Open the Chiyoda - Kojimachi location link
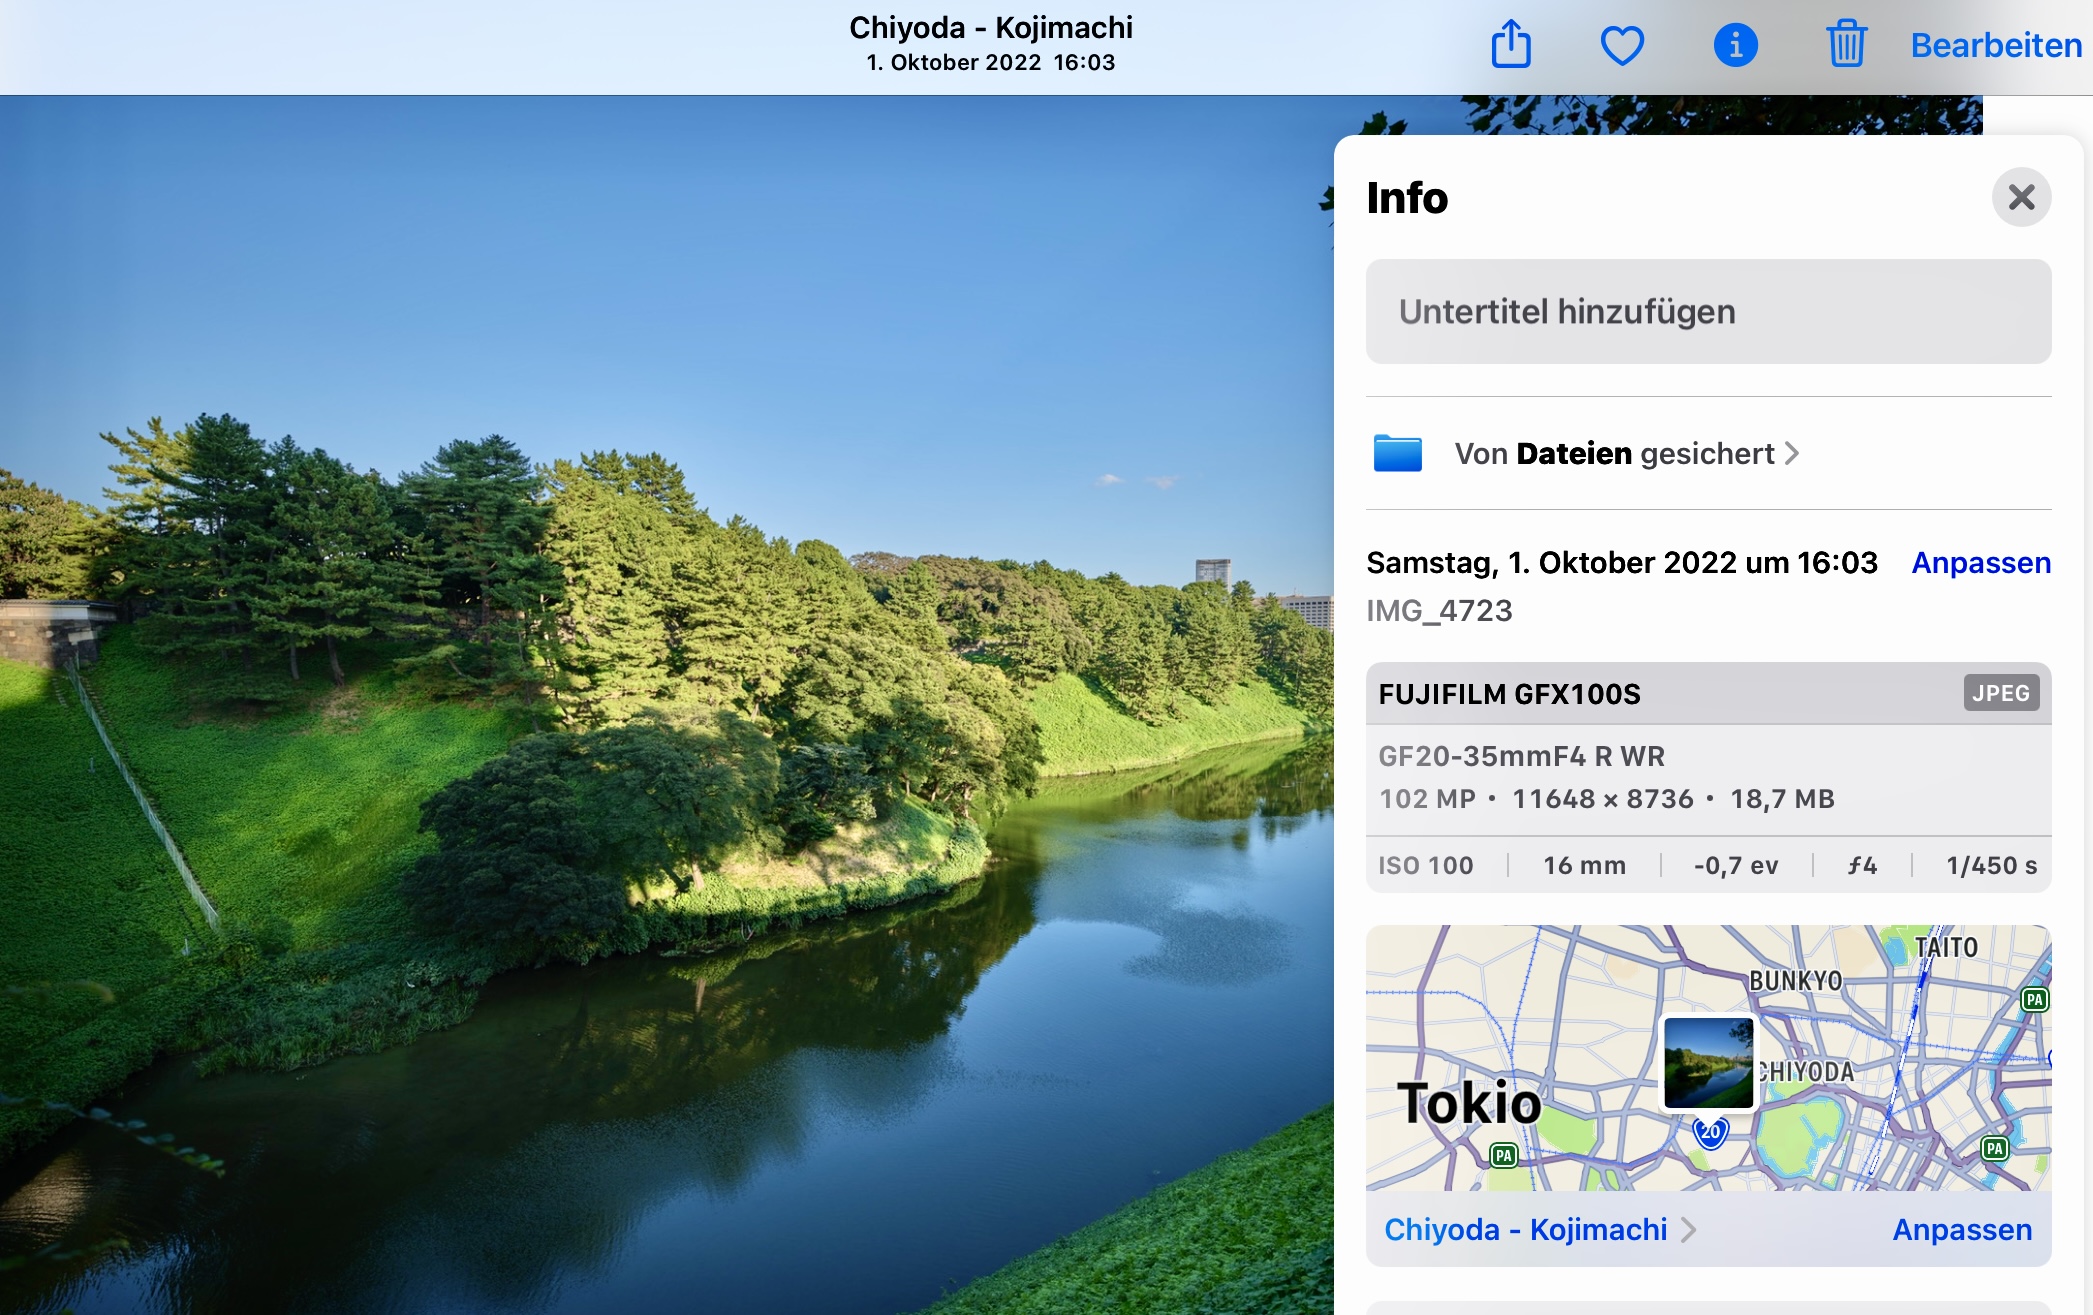The image size is (2093, 1315). tap(1525, 1229)
